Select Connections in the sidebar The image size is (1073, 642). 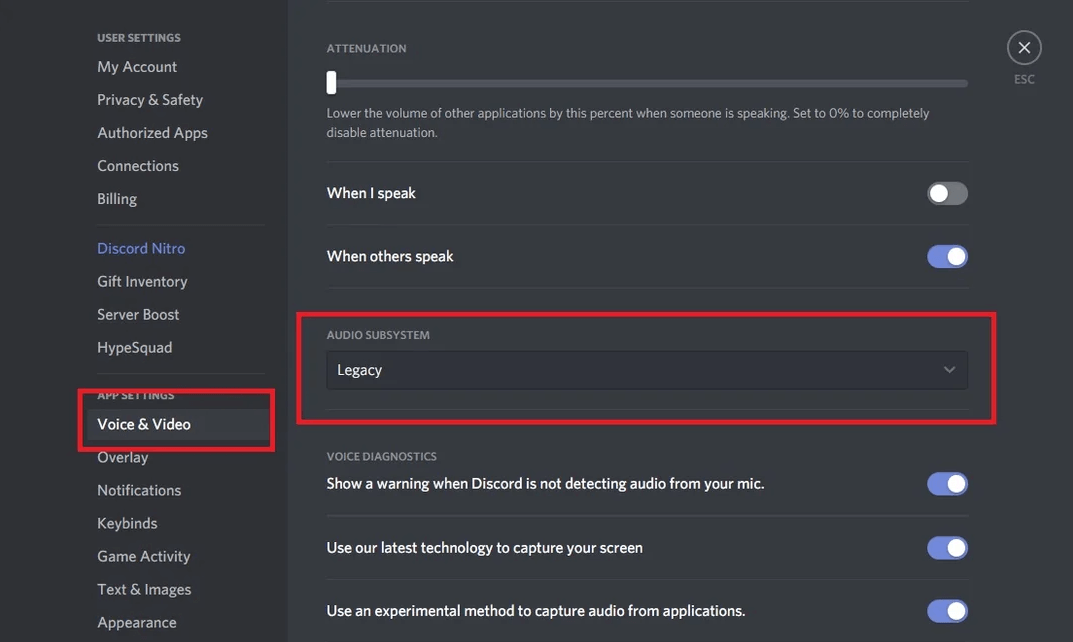coord(138,166)
